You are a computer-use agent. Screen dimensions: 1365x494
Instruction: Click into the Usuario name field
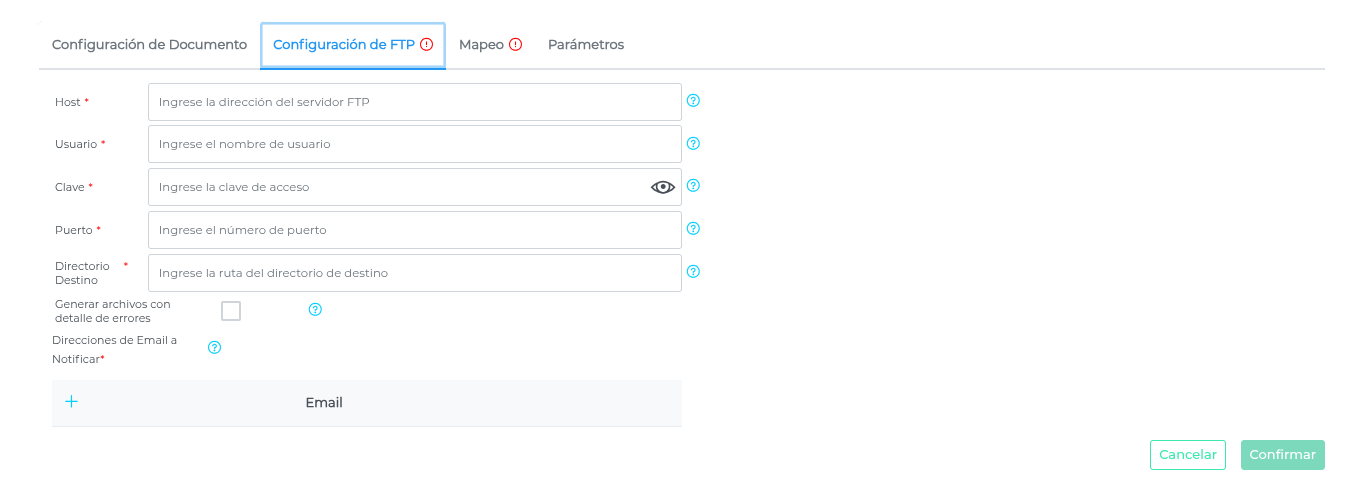(414, 144)
